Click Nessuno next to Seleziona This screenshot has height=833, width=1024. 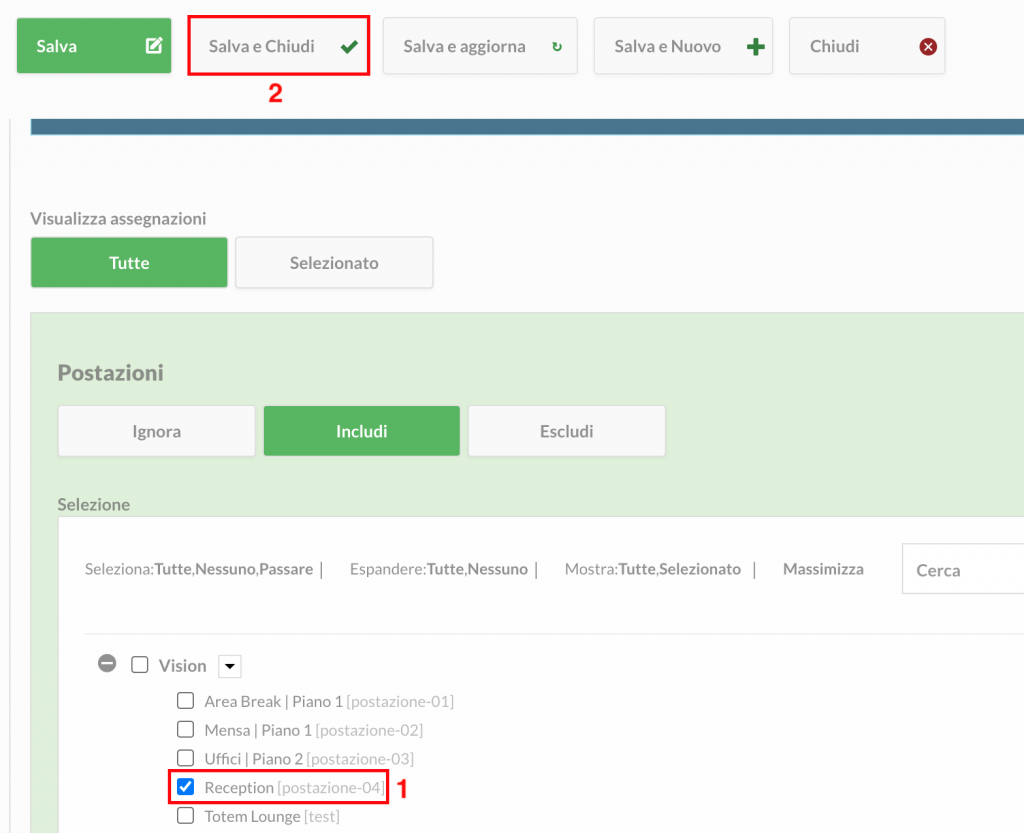(x=225, y=569)
